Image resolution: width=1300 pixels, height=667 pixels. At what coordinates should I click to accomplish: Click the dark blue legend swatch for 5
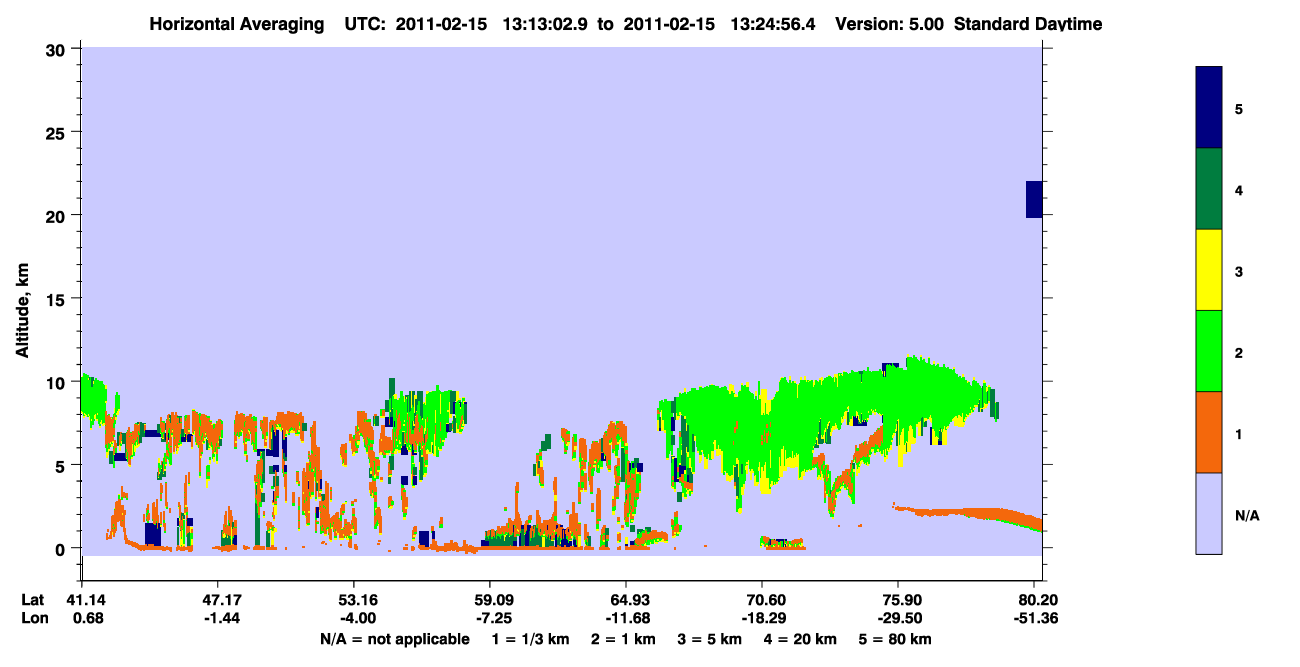coord(1209,107)
